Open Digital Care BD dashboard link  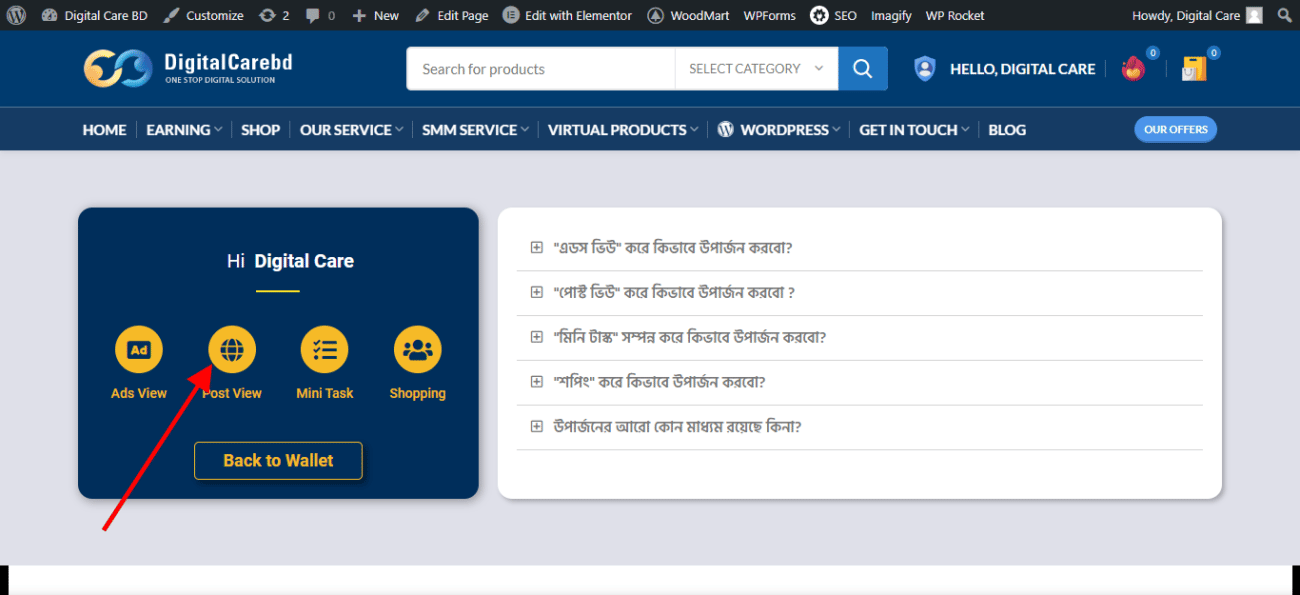coord(94,15)
